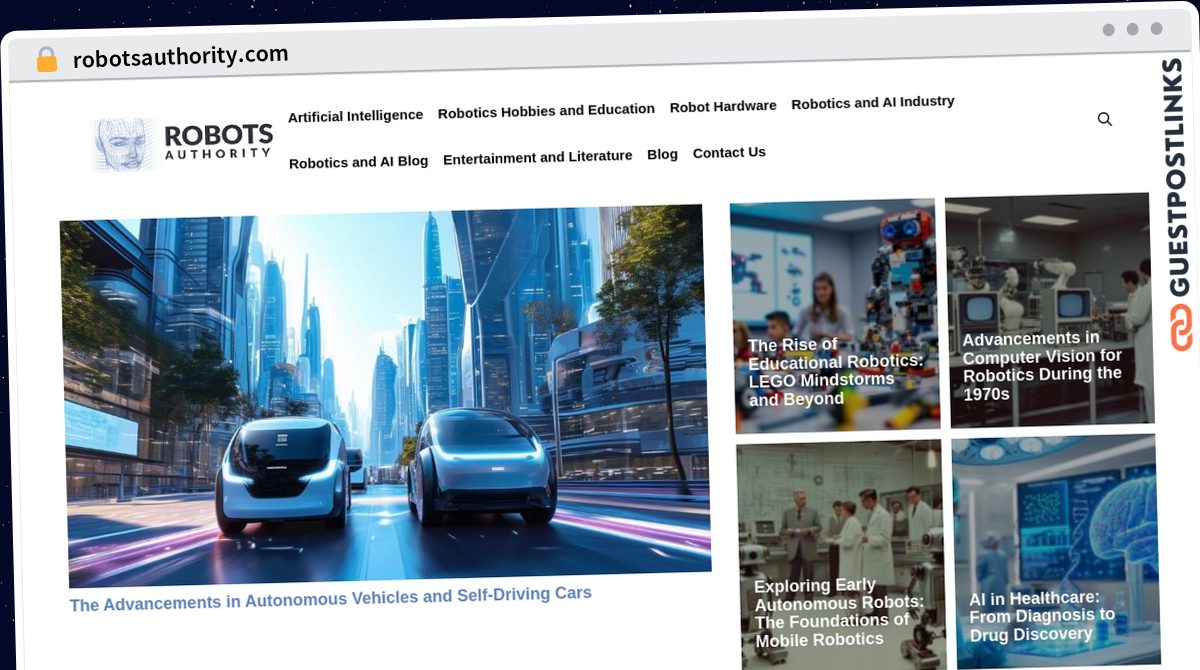Viewport: 1200px width, 670px height.
Task: Open Robotics and AI Industry menu
Action: point(873,102)
